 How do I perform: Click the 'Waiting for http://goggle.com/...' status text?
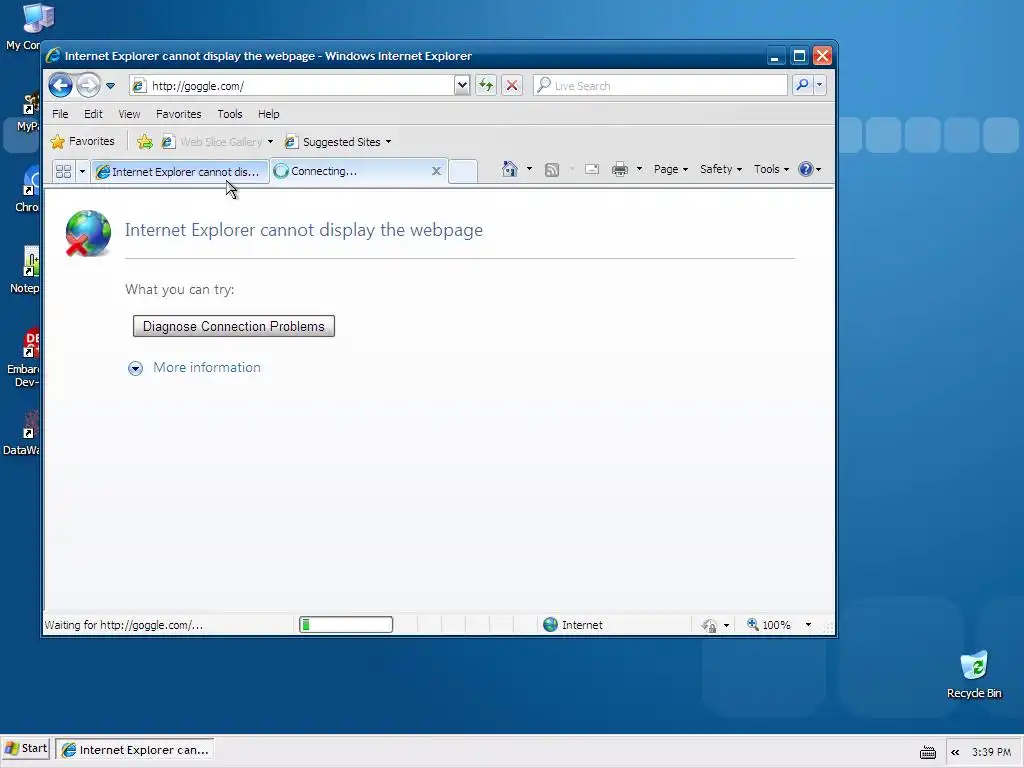[x=123, y=625]
